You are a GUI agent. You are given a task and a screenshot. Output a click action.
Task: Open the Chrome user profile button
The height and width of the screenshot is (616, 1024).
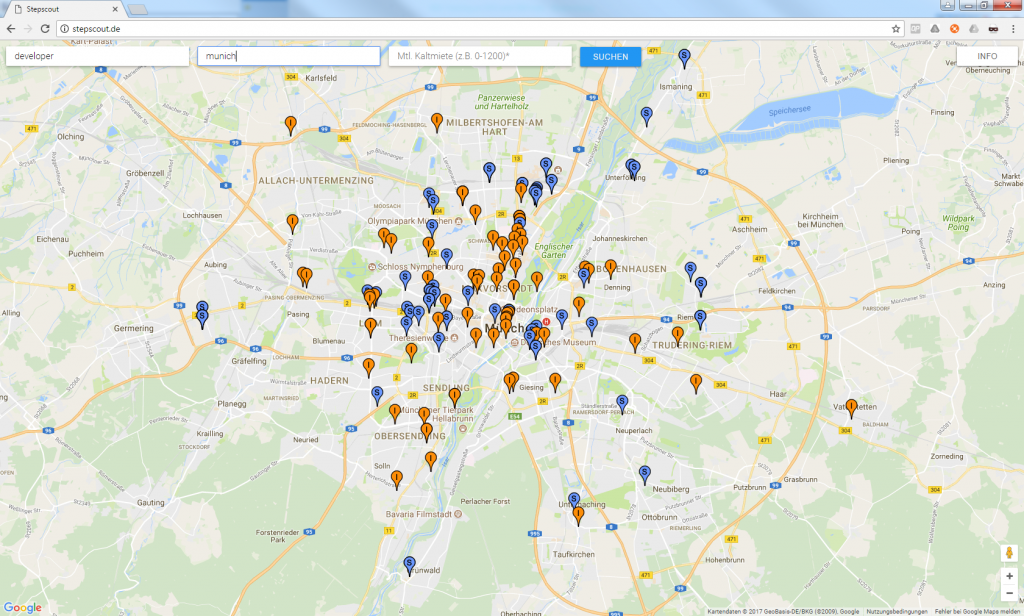(947, 5)
